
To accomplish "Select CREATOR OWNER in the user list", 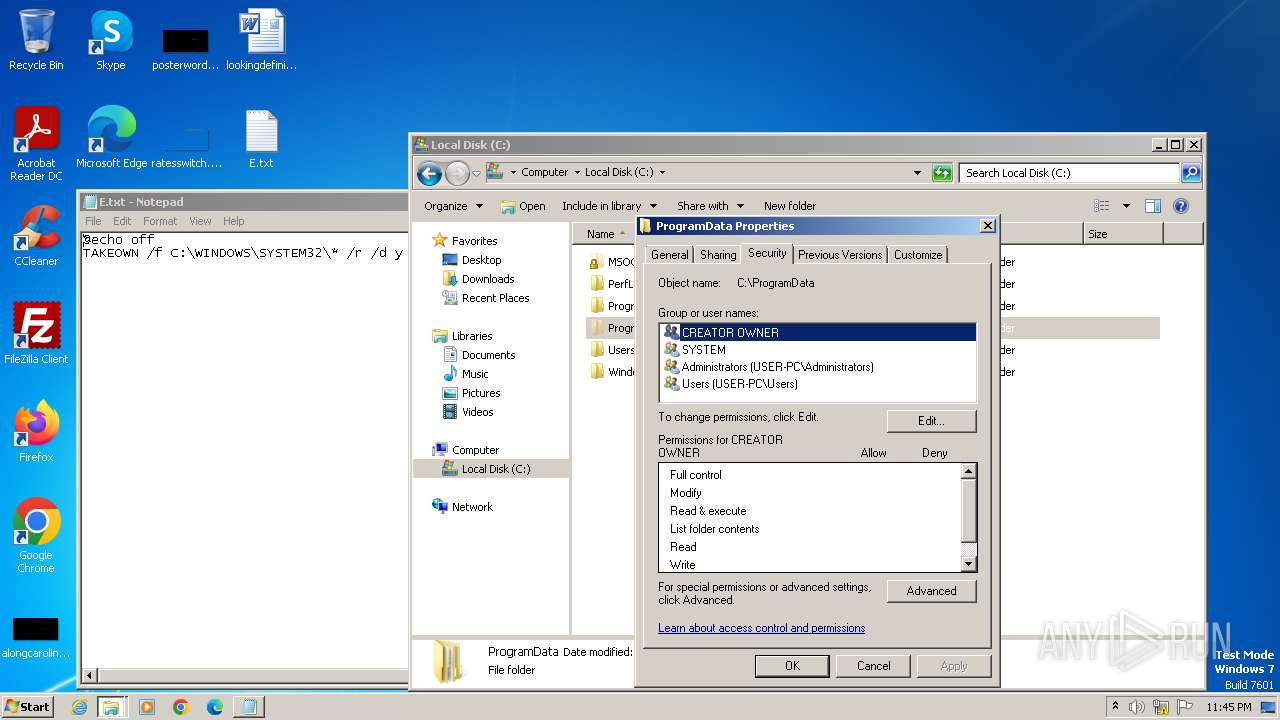I will pos(818,333).
